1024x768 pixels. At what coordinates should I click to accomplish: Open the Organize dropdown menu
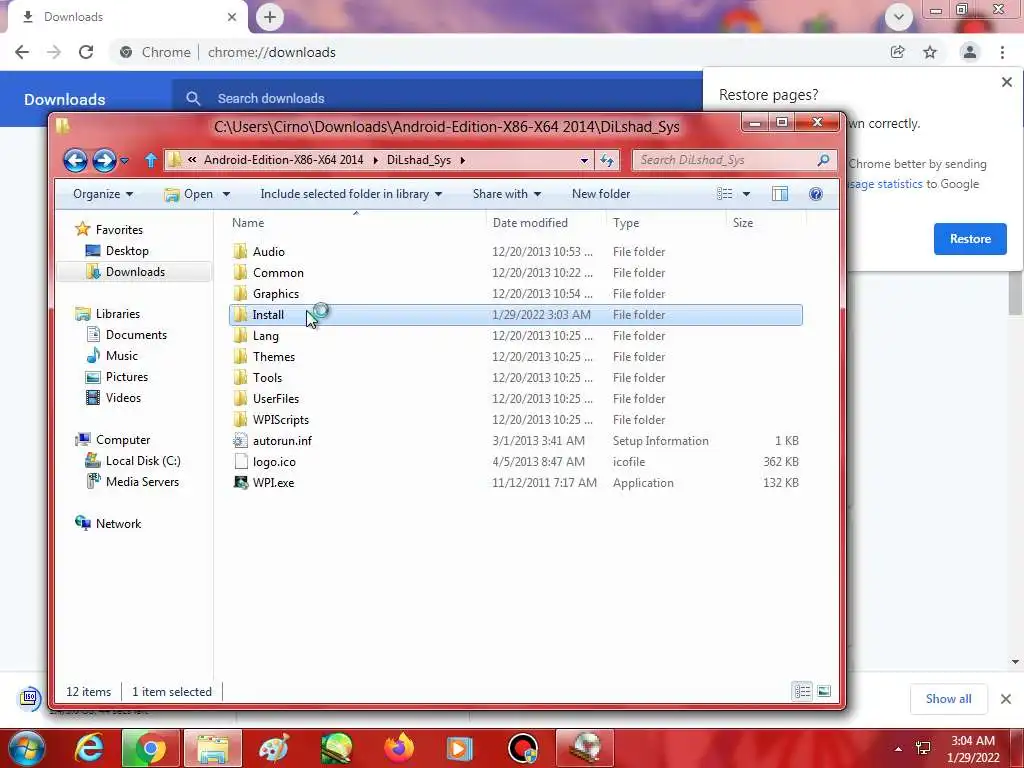(x=103, y=194)
